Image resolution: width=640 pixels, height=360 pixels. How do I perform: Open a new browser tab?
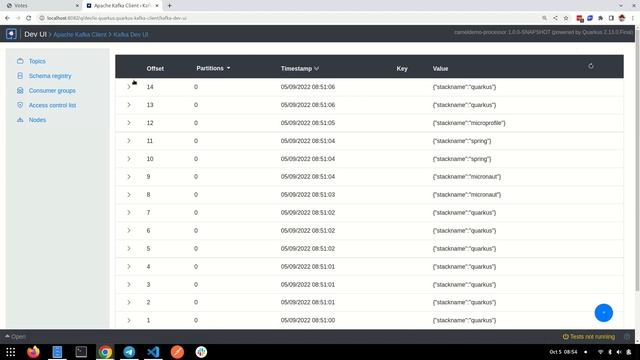(x=169, y=6)
